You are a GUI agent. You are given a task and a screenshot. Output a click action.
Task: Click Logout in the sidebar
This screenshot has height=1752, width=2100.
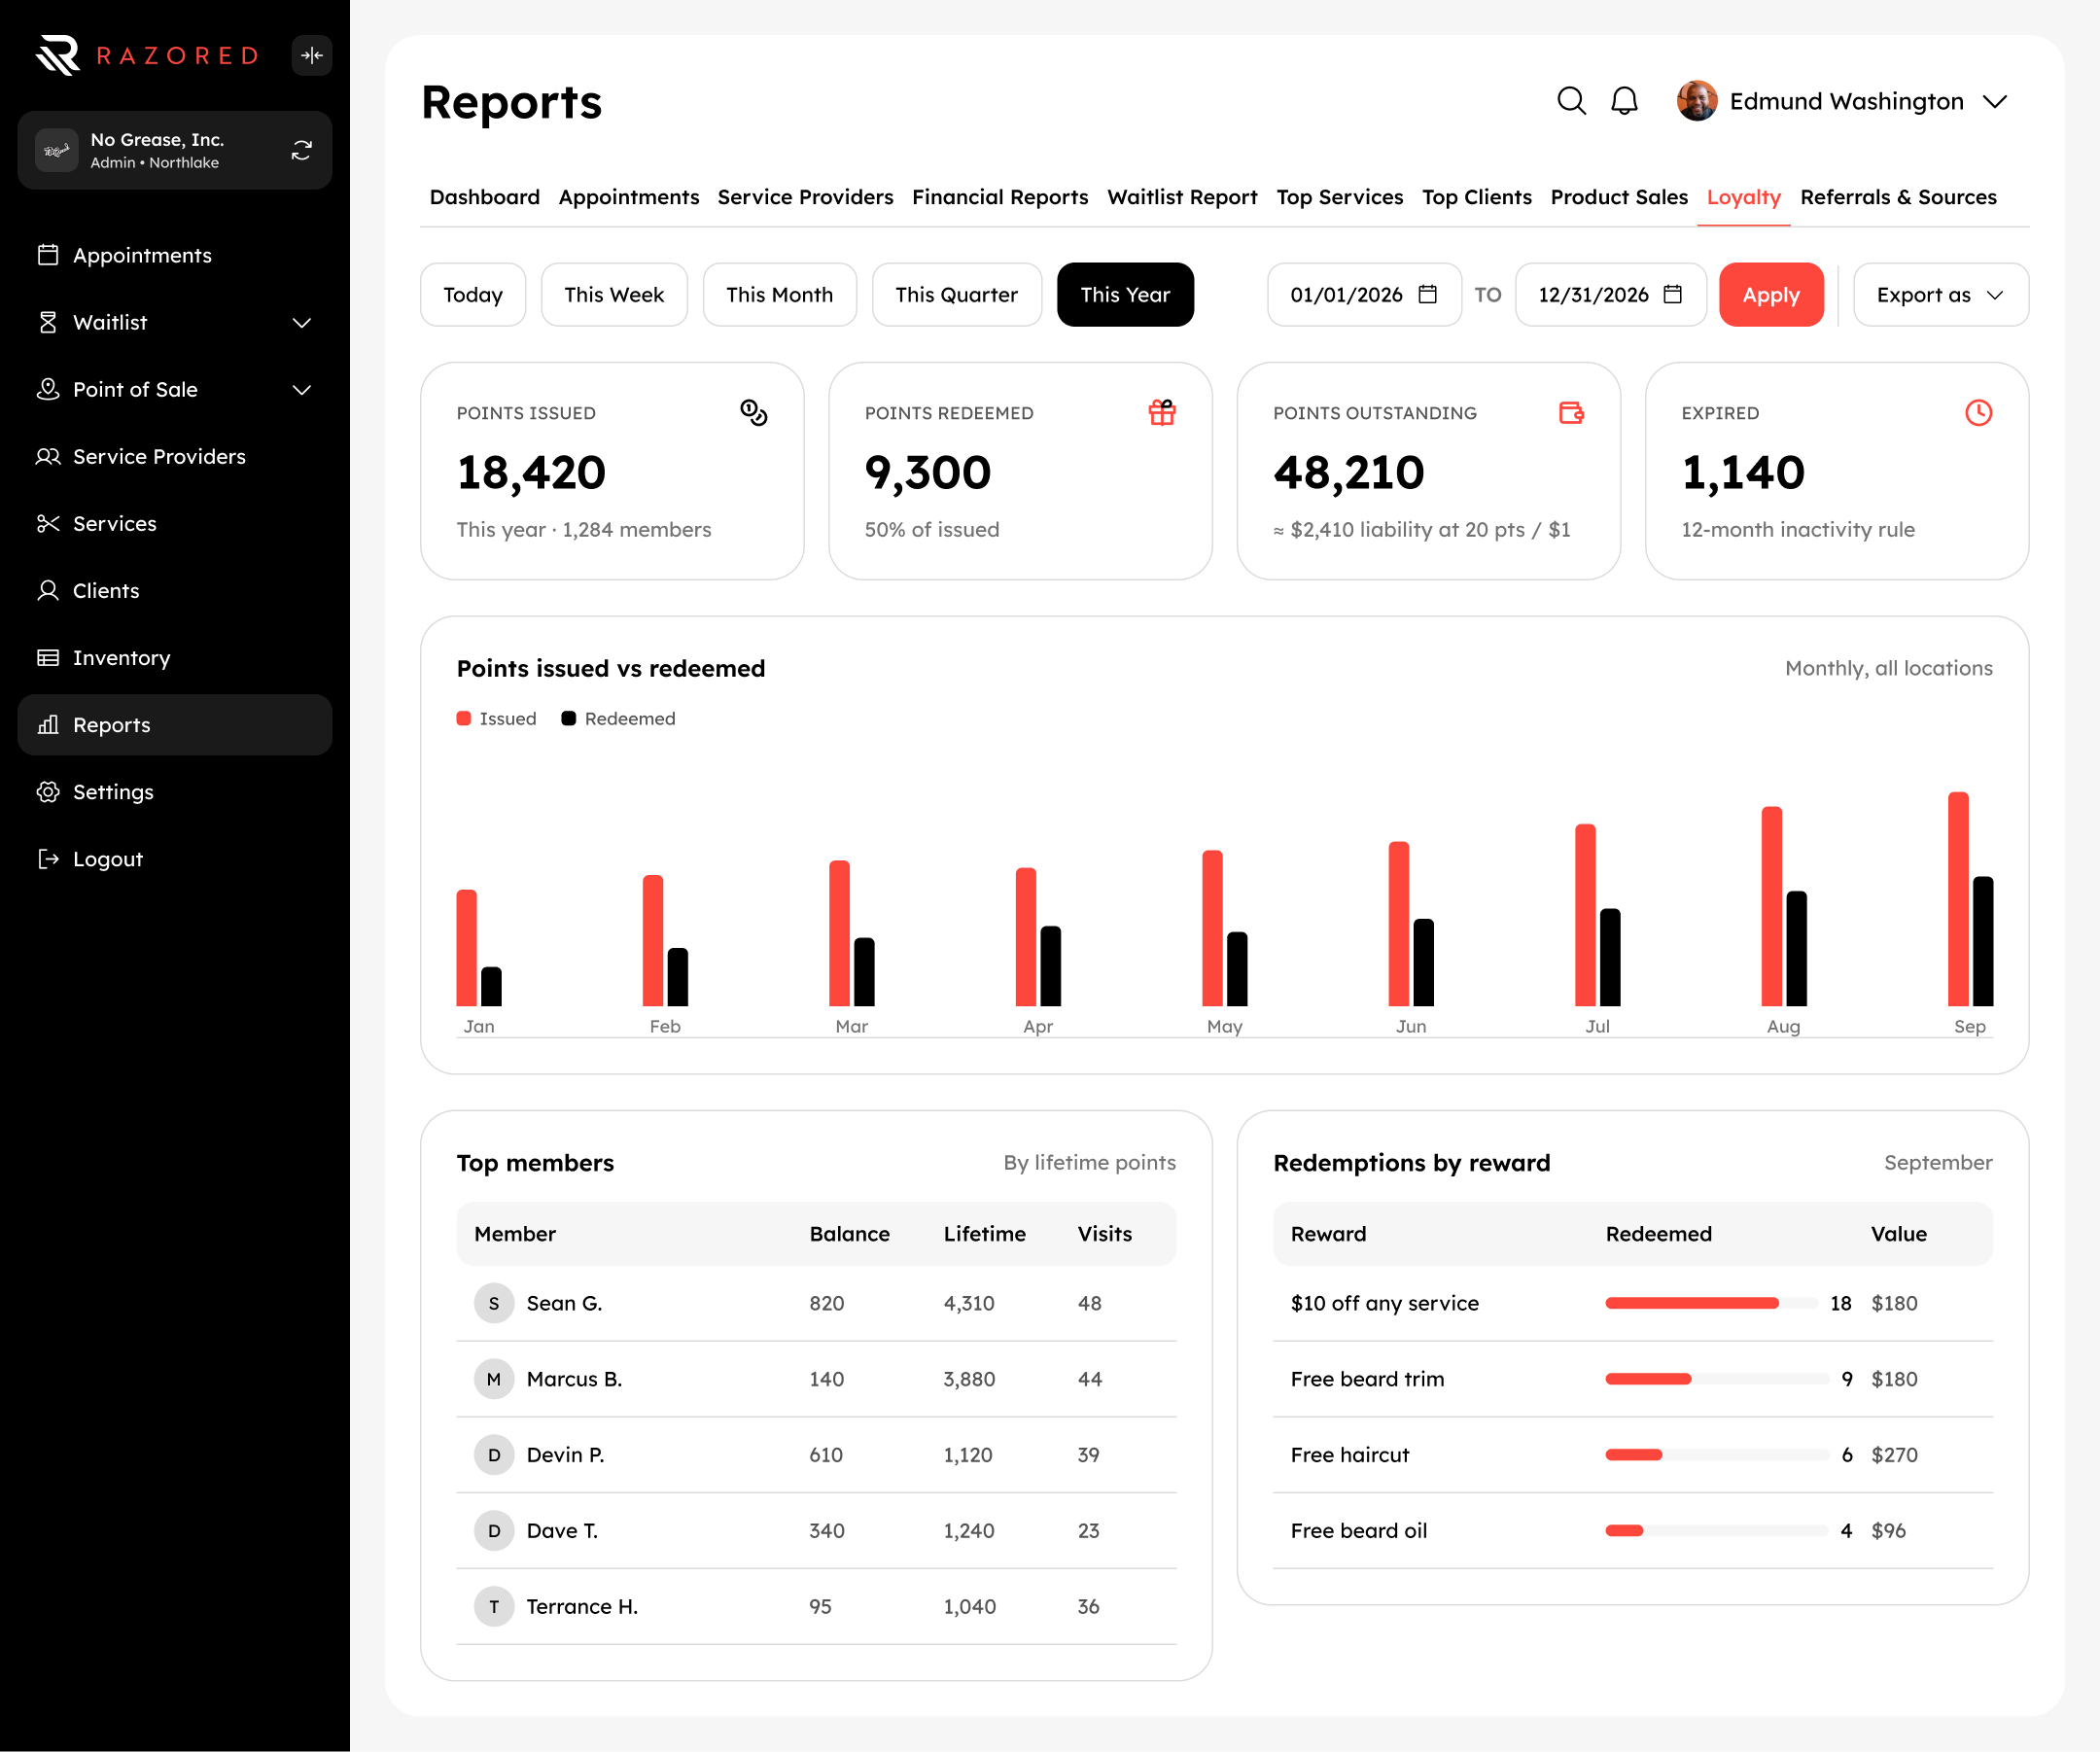point(175,858)
